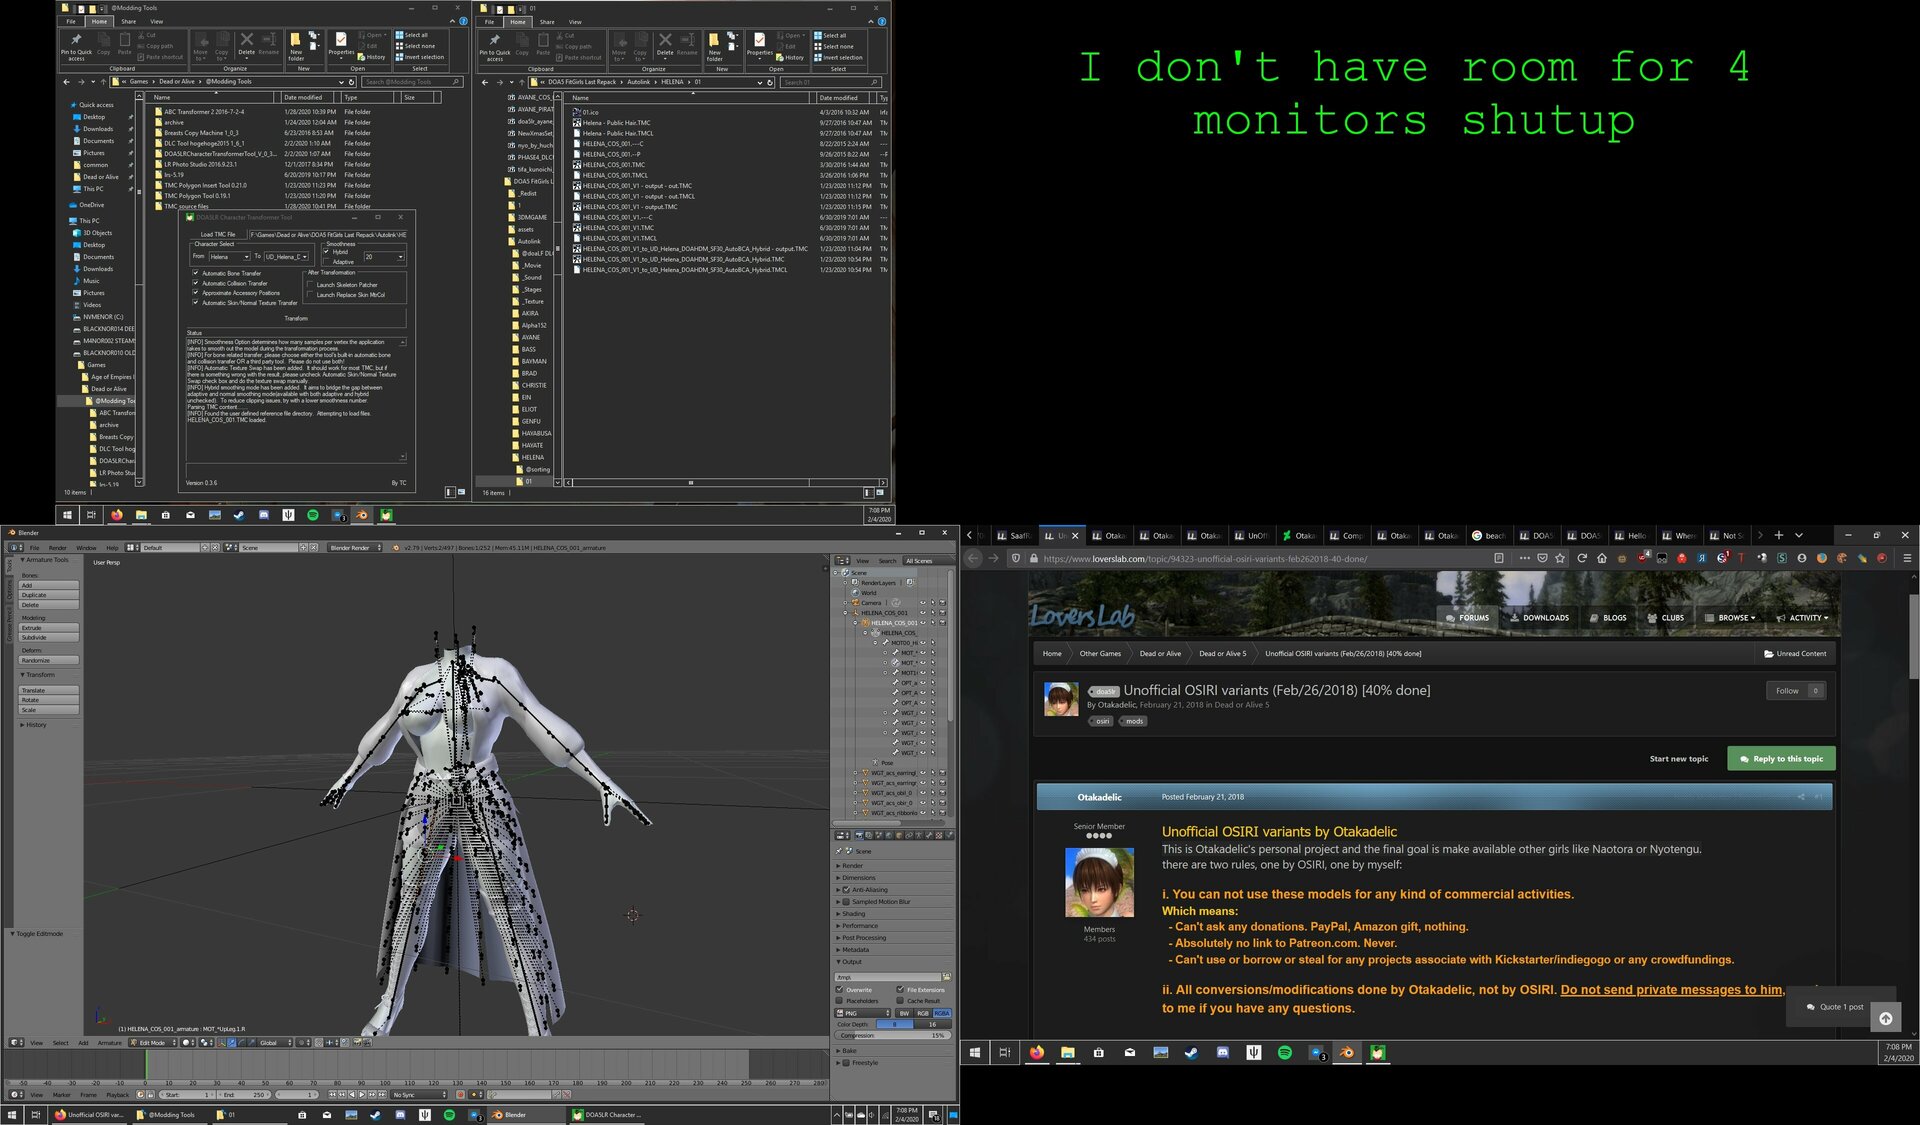Open Render menu in Blender top bar
This screenshot has width=1920, height=1125.
point(58,548)
